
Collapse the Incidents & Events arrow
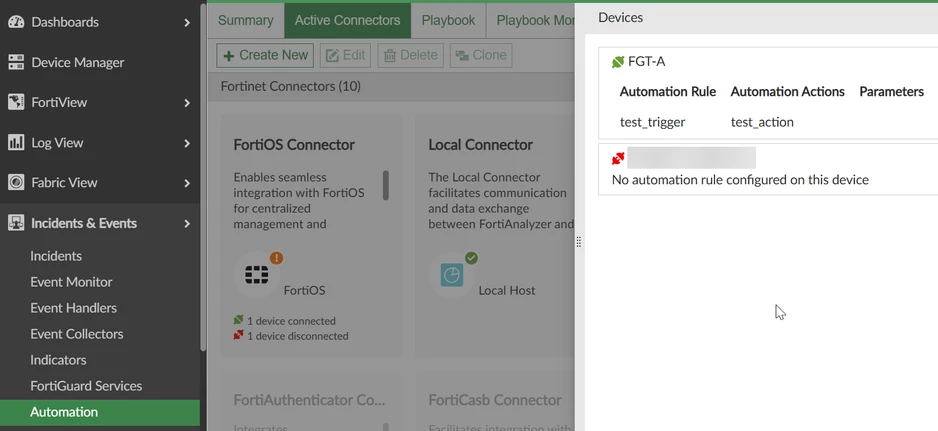pyautogui.click(x=187, y=224)
